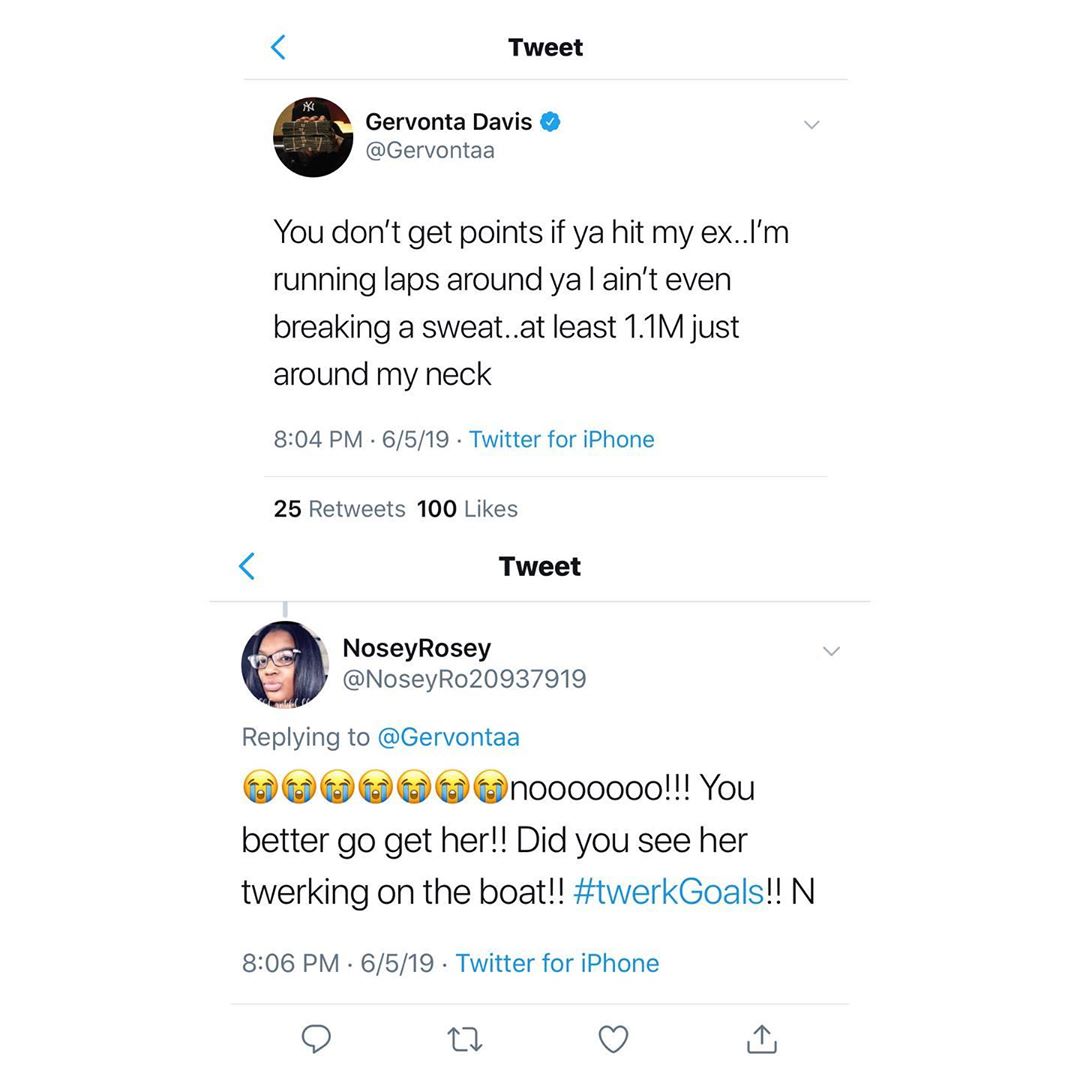Click Twitter for iPhone on the 8:06 PM tweet
1080x1080 pixels.
click(557, 963)
